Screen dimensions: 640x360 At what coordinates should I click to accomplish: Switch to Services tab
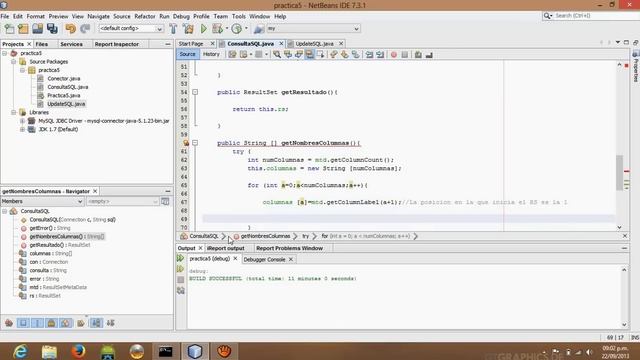[x=71, y=44]
